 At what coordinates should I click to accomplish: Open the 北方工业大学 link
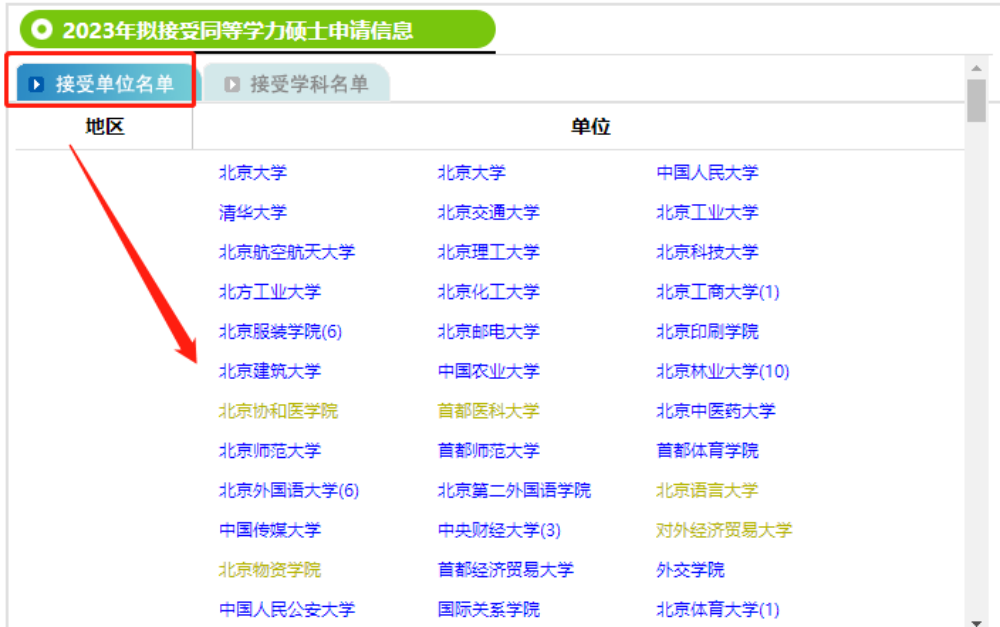click(270, 291)
